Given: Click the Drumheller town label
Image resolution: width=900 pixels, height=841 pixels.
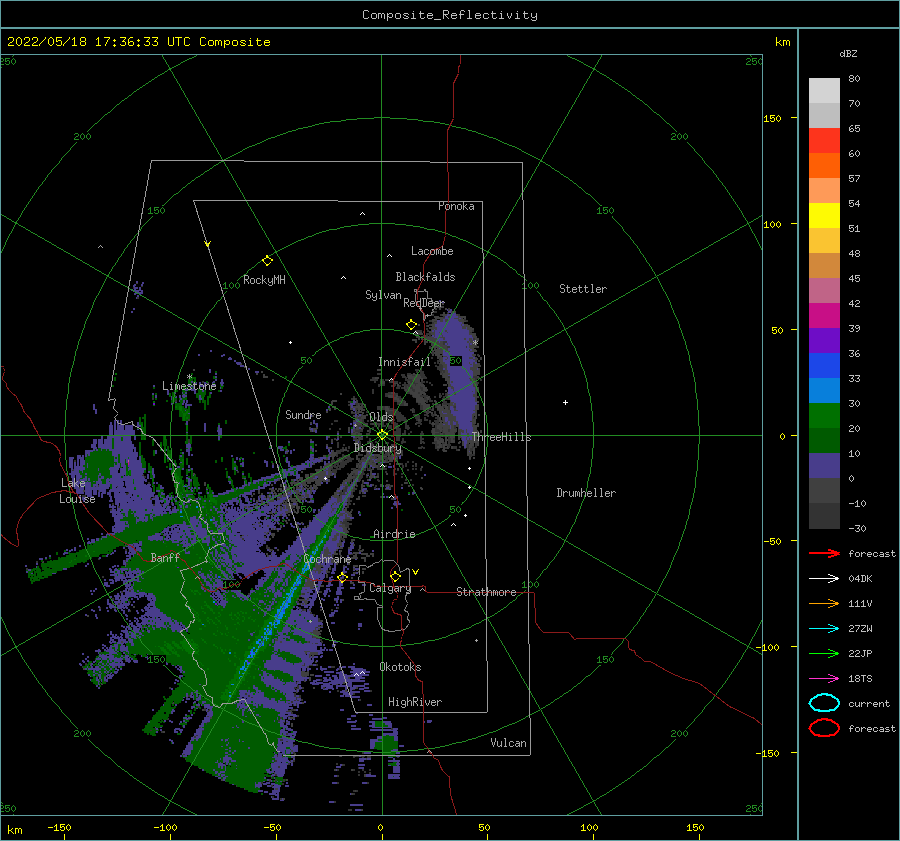Looking at the screenshot, I should (x=586, y=493).
